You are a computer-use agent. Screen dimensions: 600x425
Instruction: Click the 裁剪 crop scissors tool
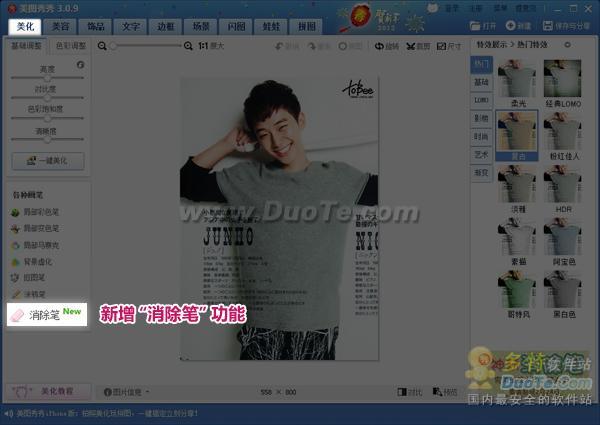point(418,46)
